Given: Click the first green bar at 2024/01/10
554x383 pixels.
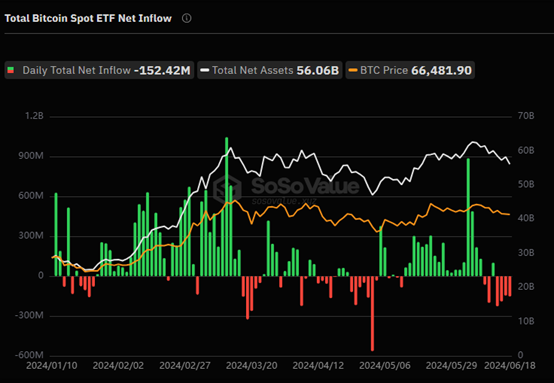Looking at the screenshot, I should pyautogui.click(x=56, y=235).
